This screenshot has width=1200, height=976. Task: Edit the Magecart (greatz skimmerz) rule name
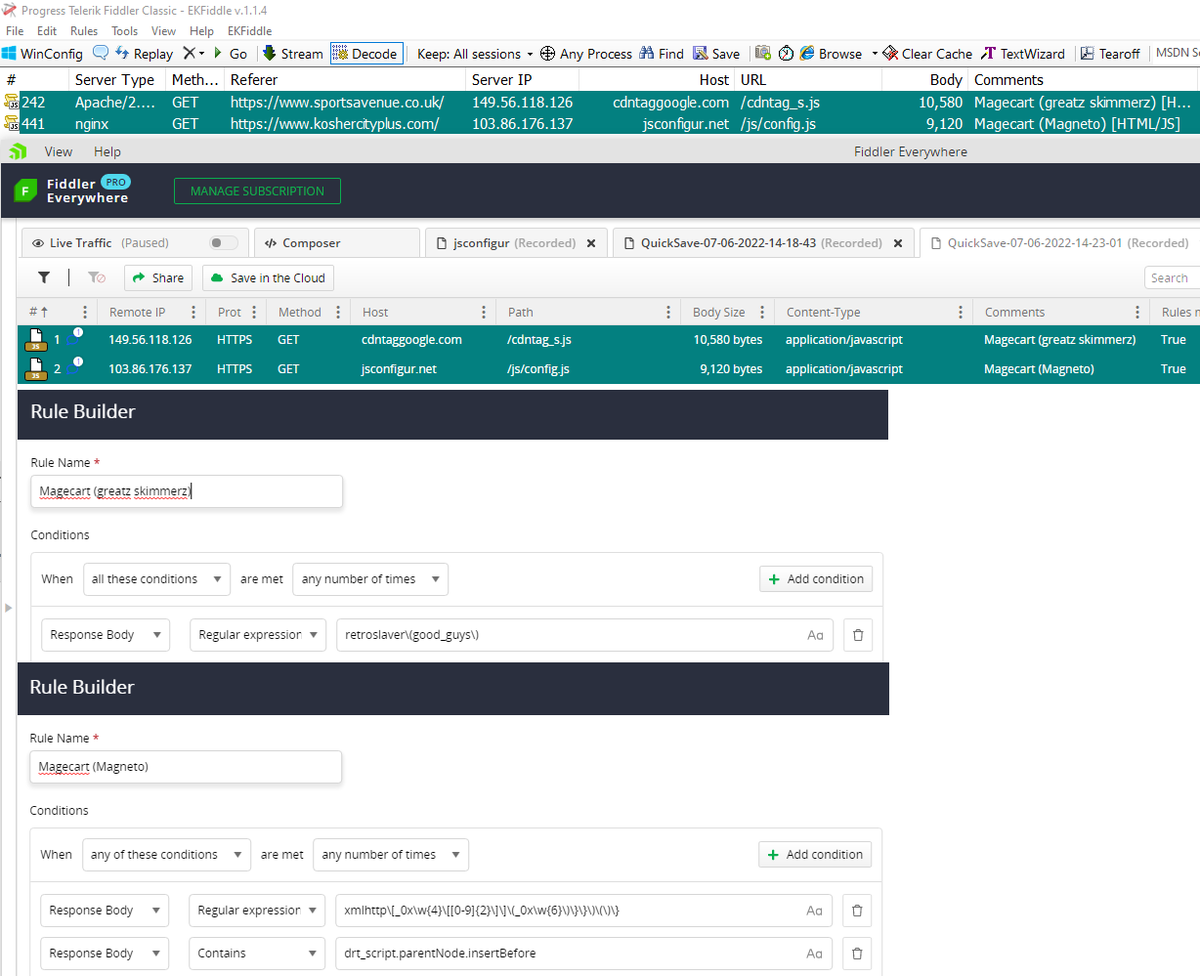[186, 491]
